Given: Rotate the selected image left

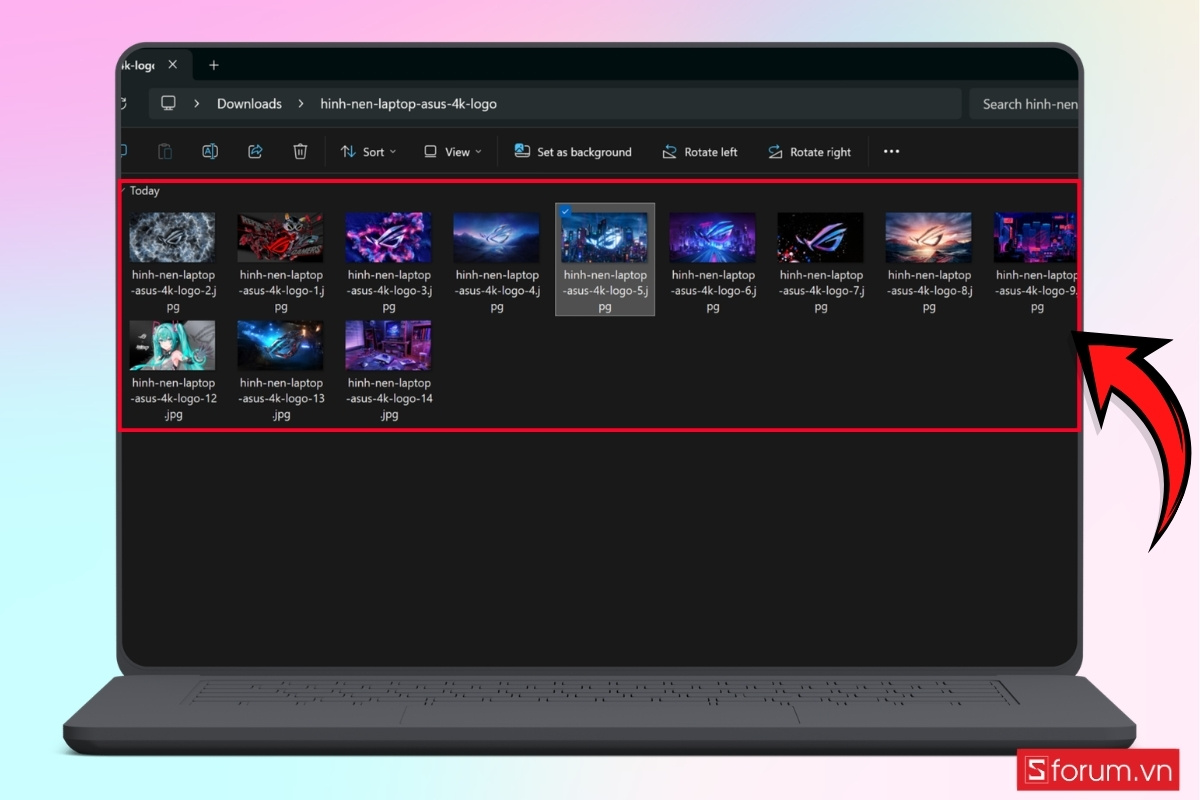Looking at the screenshot, I should tap(700, 152).
